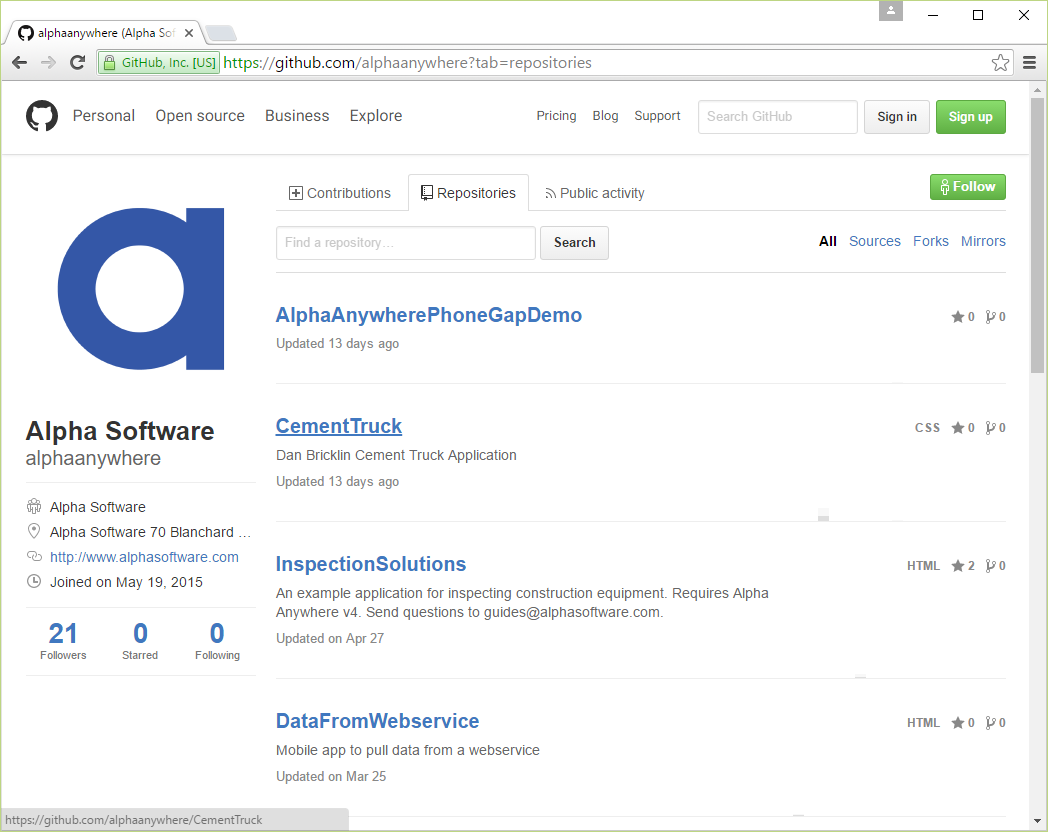Switch to the Contributions tab

pos(340,193)
